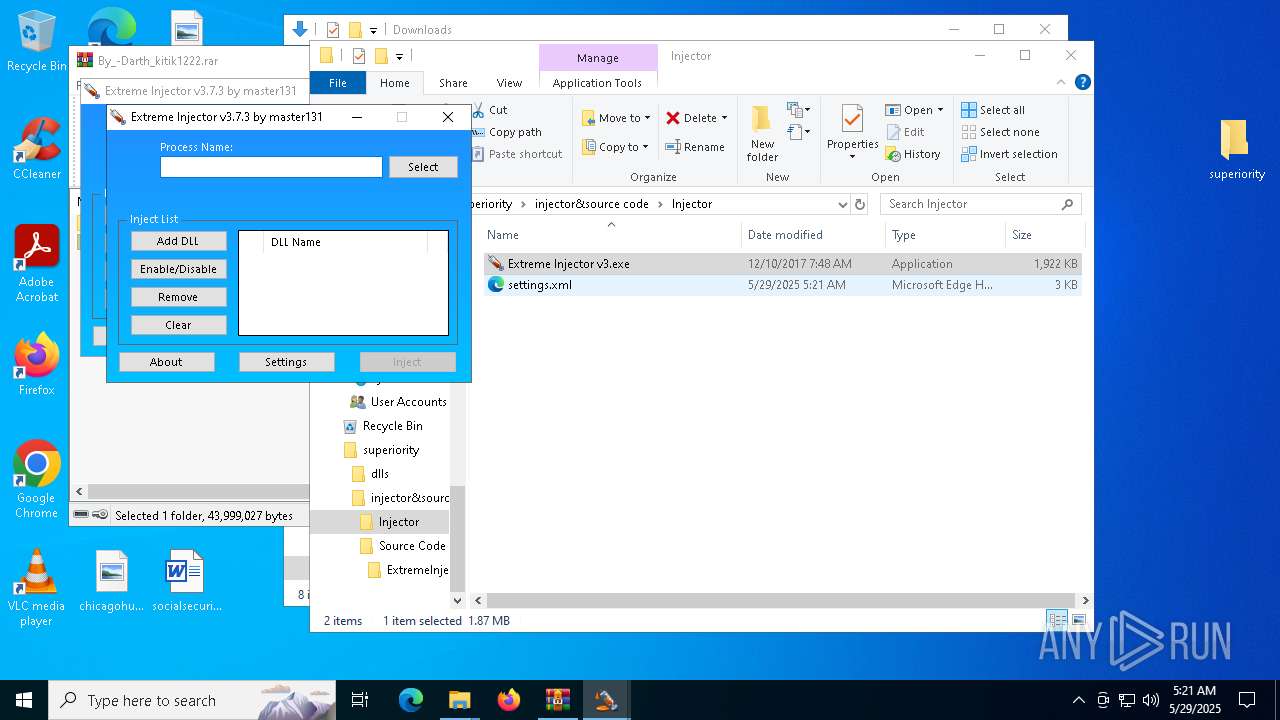This screenshot has height=720, width=1280.
Task: Click Add DLL in Extreme Injector
Action: click(178, 241)
